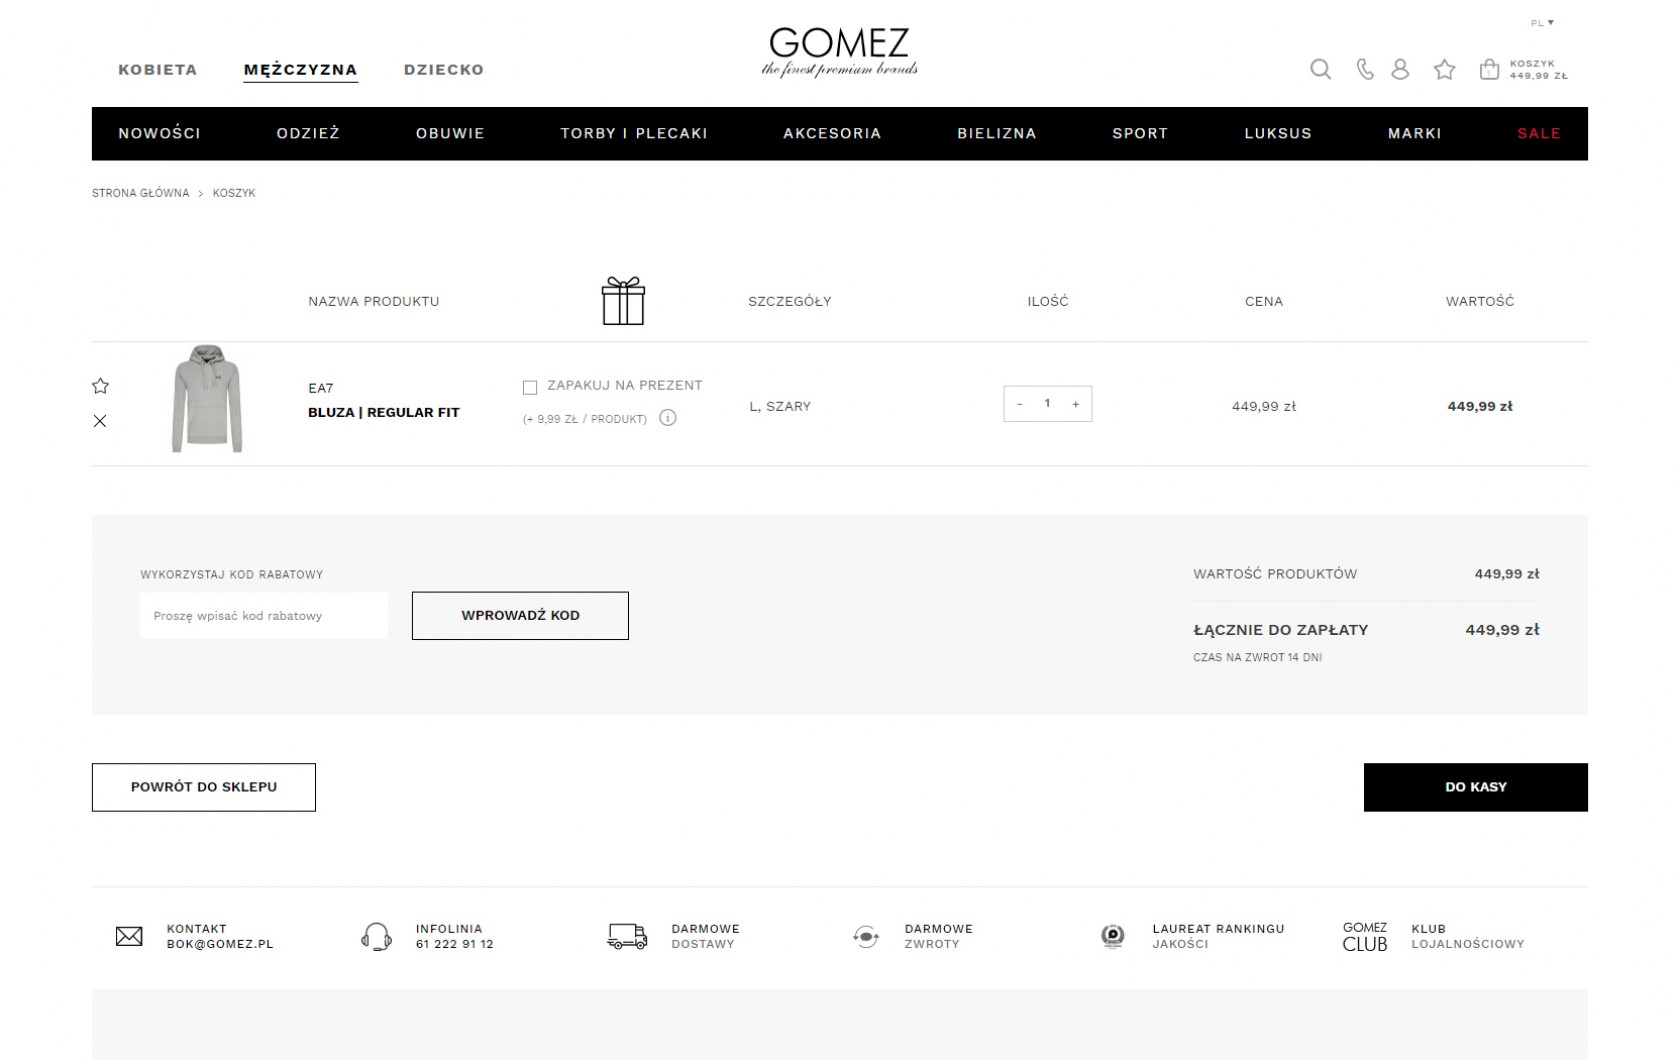
Task: Enable the Zapakuj na prezent checkbox
Action: point(530,387)
